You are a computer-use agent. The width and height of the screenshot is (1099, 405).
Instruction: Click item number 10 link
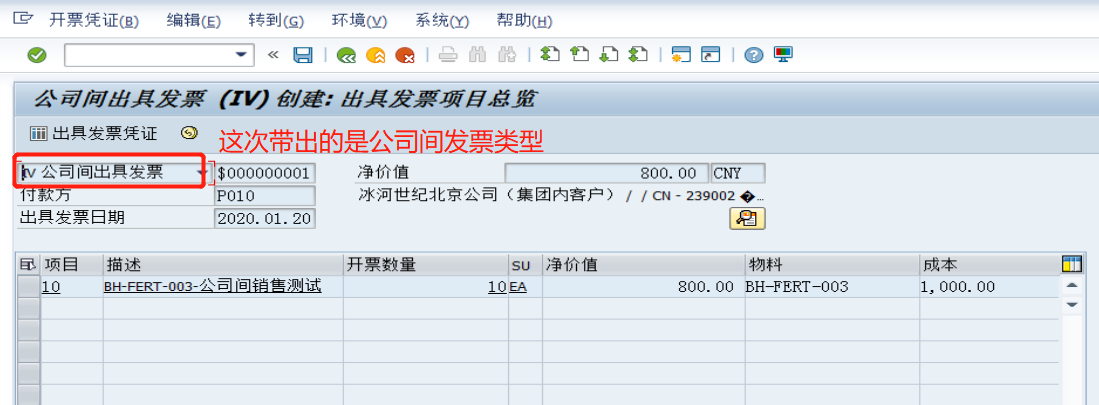tap(50, 287)
